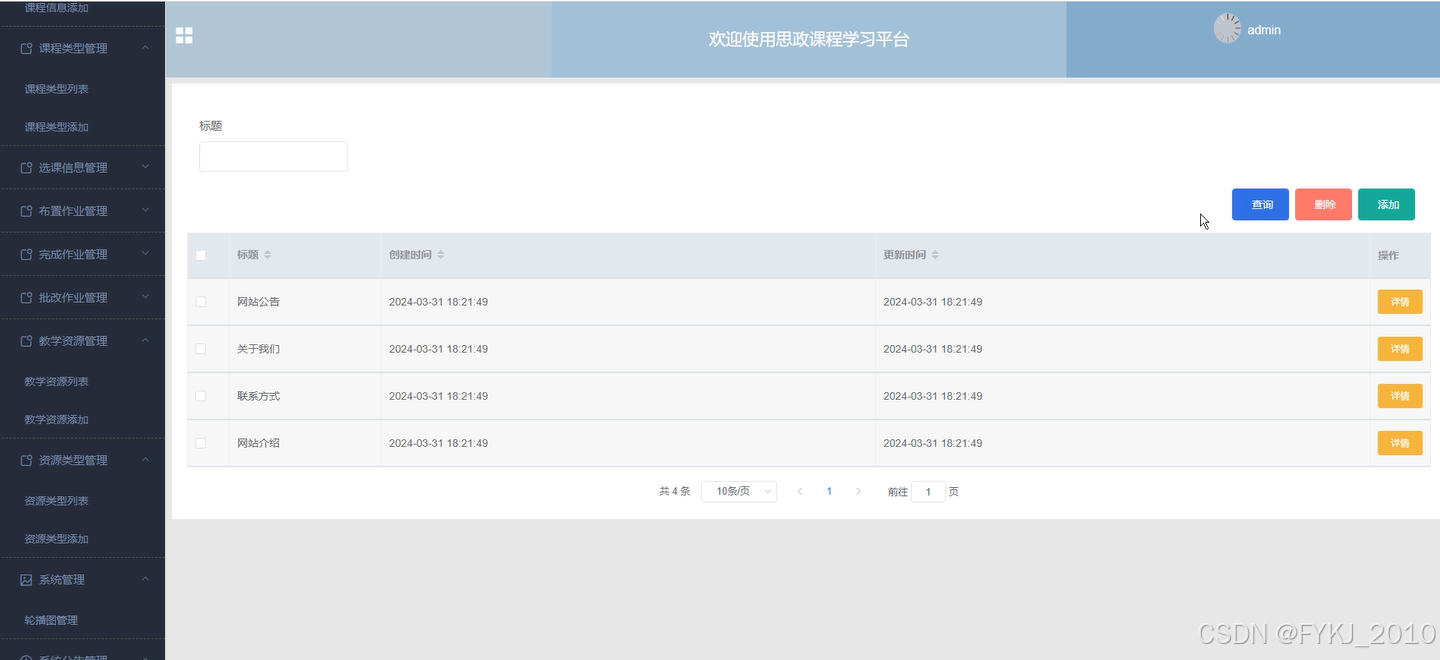
Task: Expand 批改作业管理 using its chevron
Action: (x=146, y=297)
